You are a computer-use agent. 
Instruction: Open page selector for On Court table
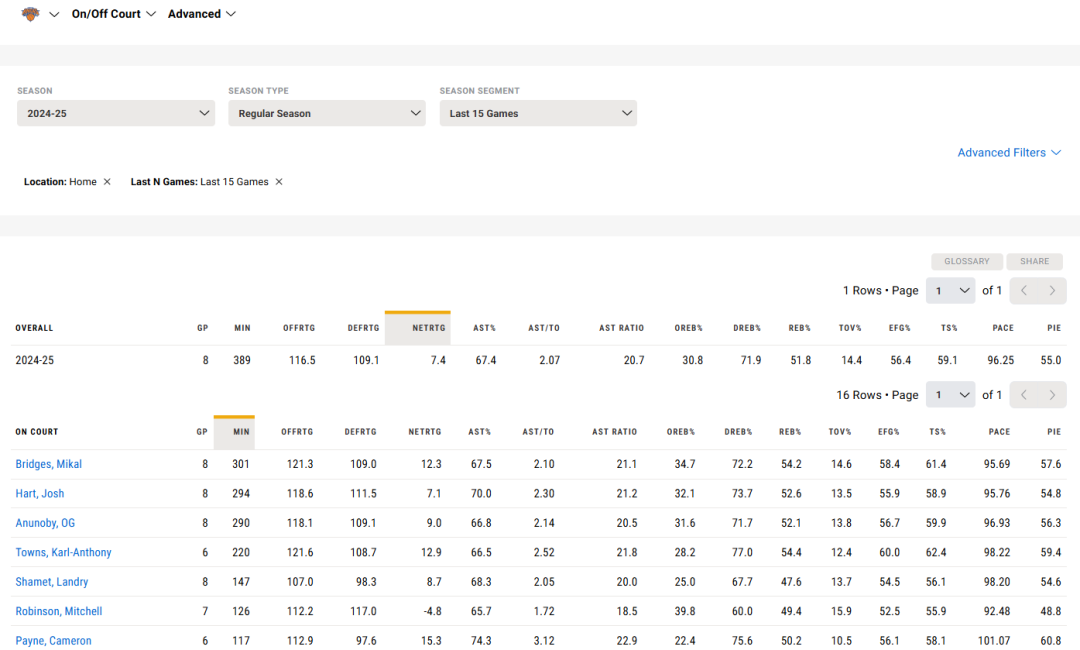(951, 395)
